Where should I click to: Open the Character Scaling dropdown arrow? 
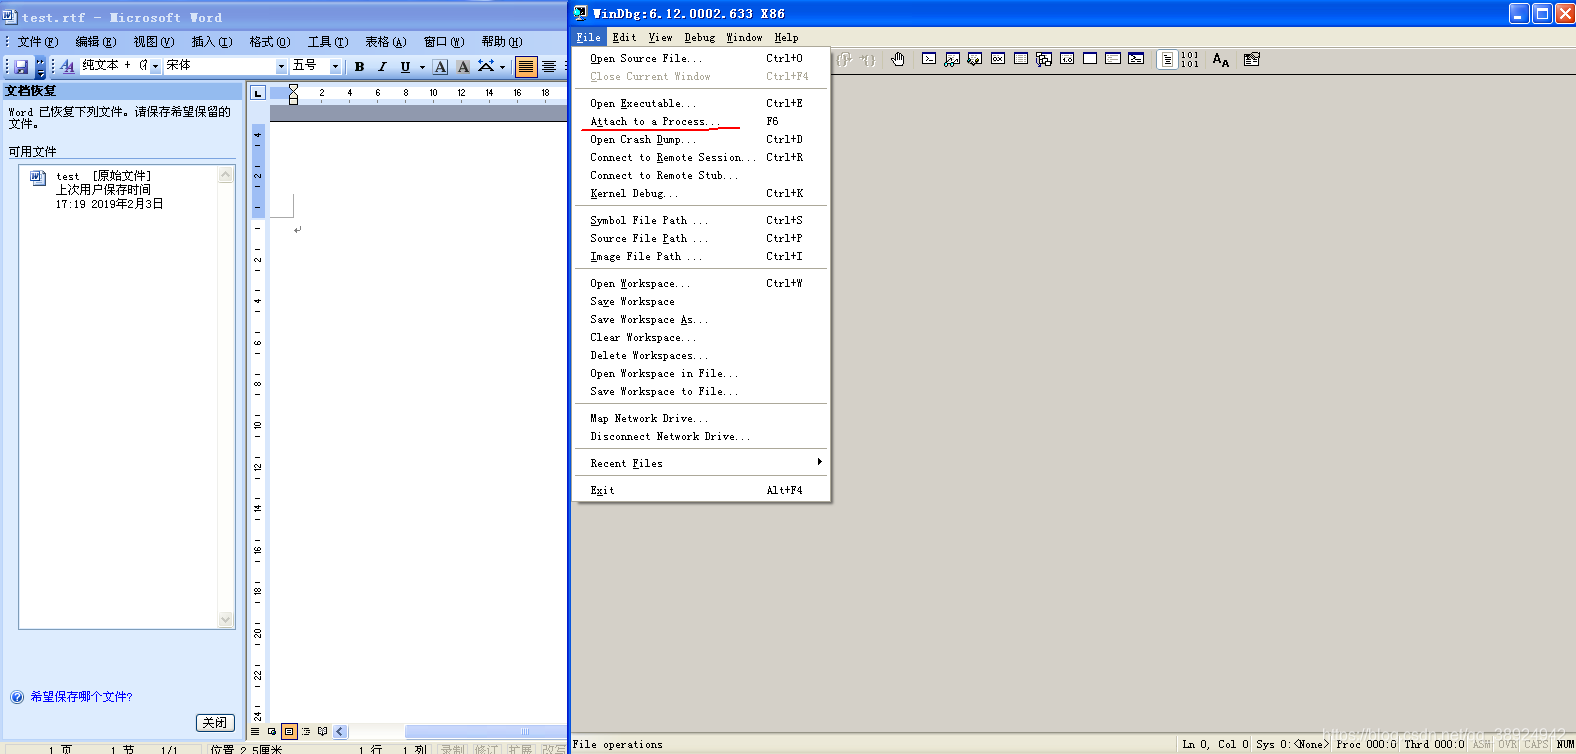coord(502,67)
